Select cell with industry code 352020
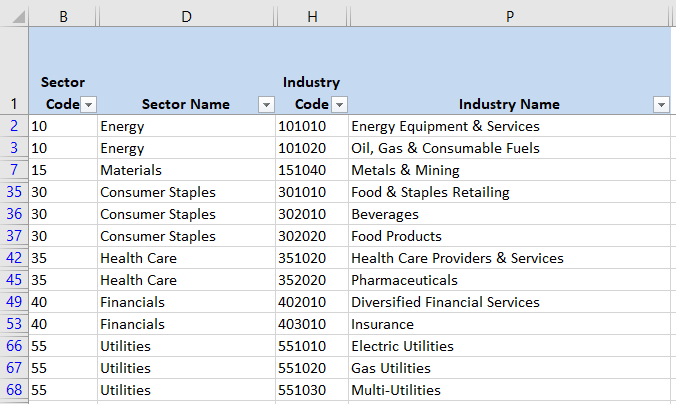 (312, 280)
